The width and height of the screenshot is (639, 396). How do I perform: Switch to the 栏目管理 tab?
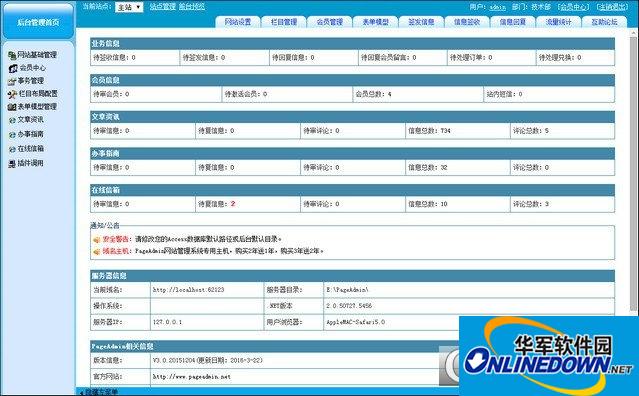click(x=284, y=22)
